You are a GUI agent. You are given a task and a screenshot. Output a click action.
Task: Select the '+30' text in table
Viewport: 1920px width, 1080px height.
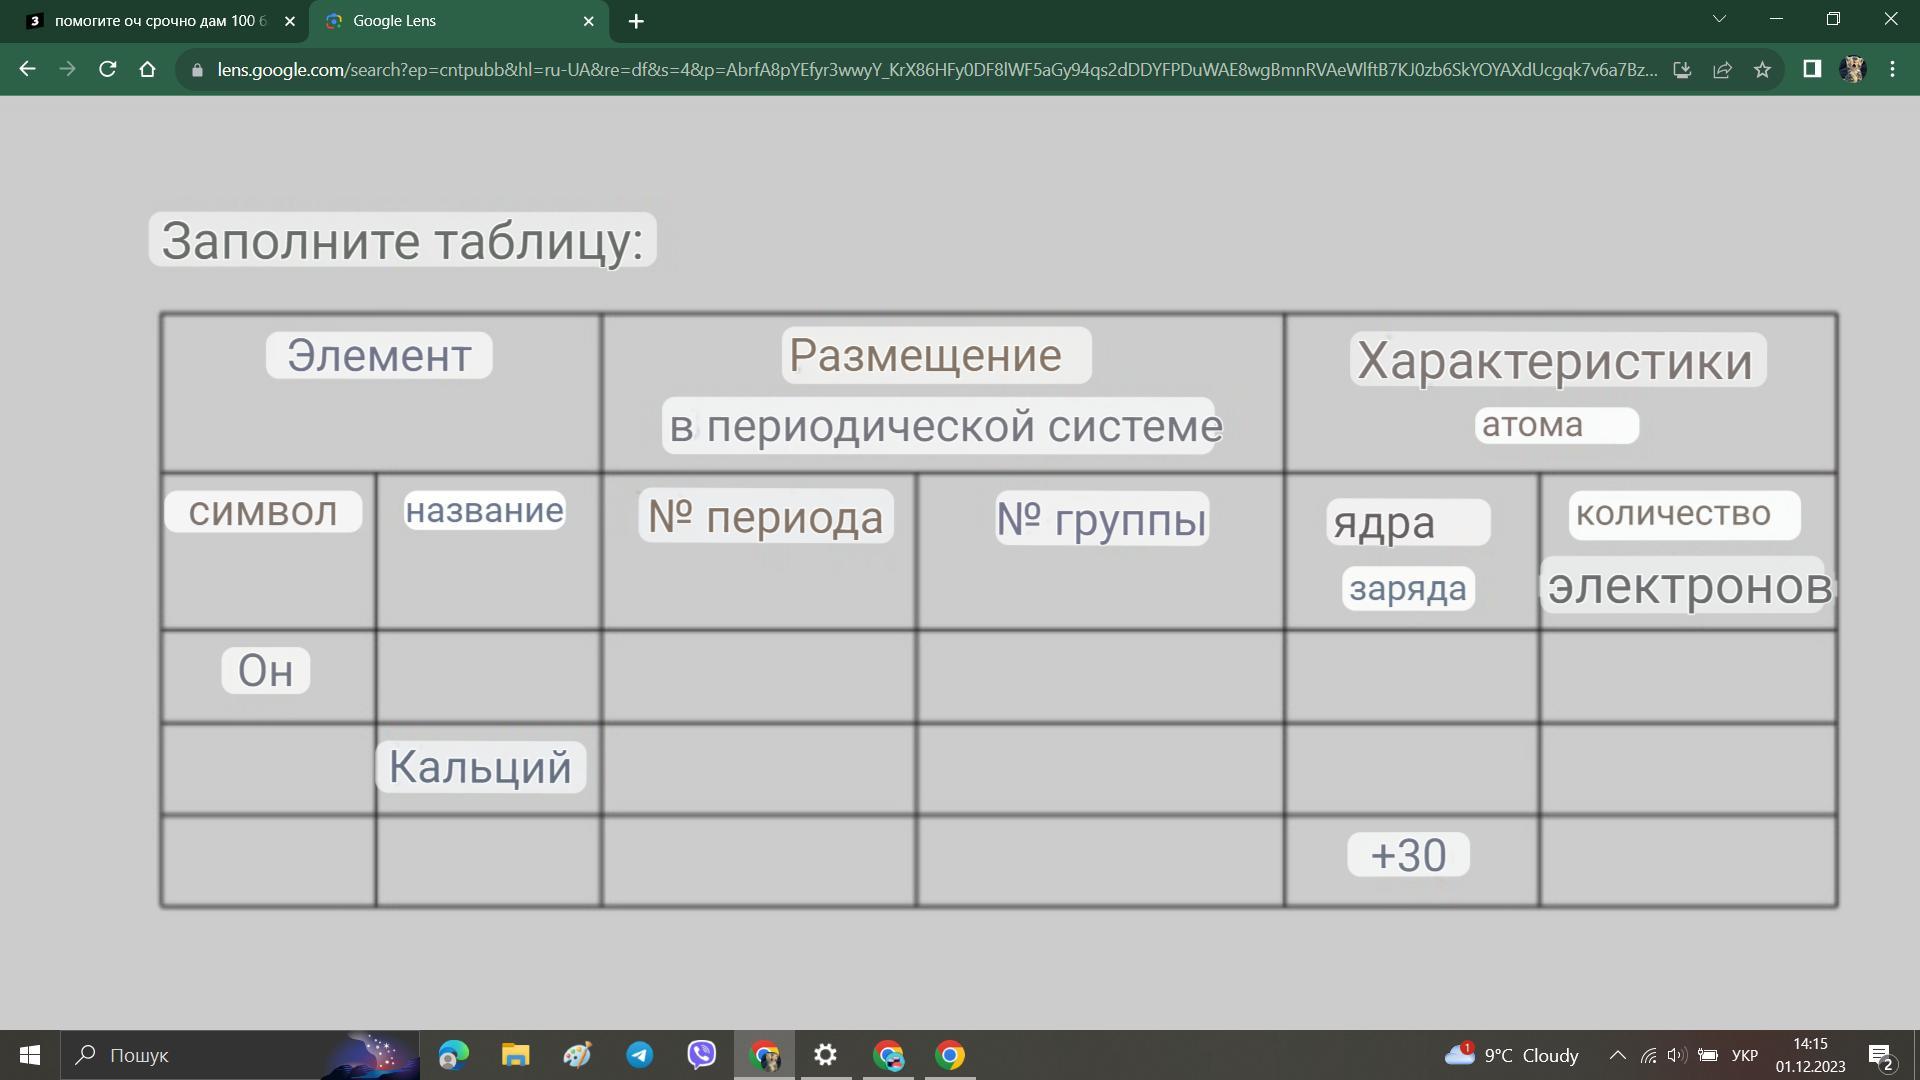(1408, 855)
